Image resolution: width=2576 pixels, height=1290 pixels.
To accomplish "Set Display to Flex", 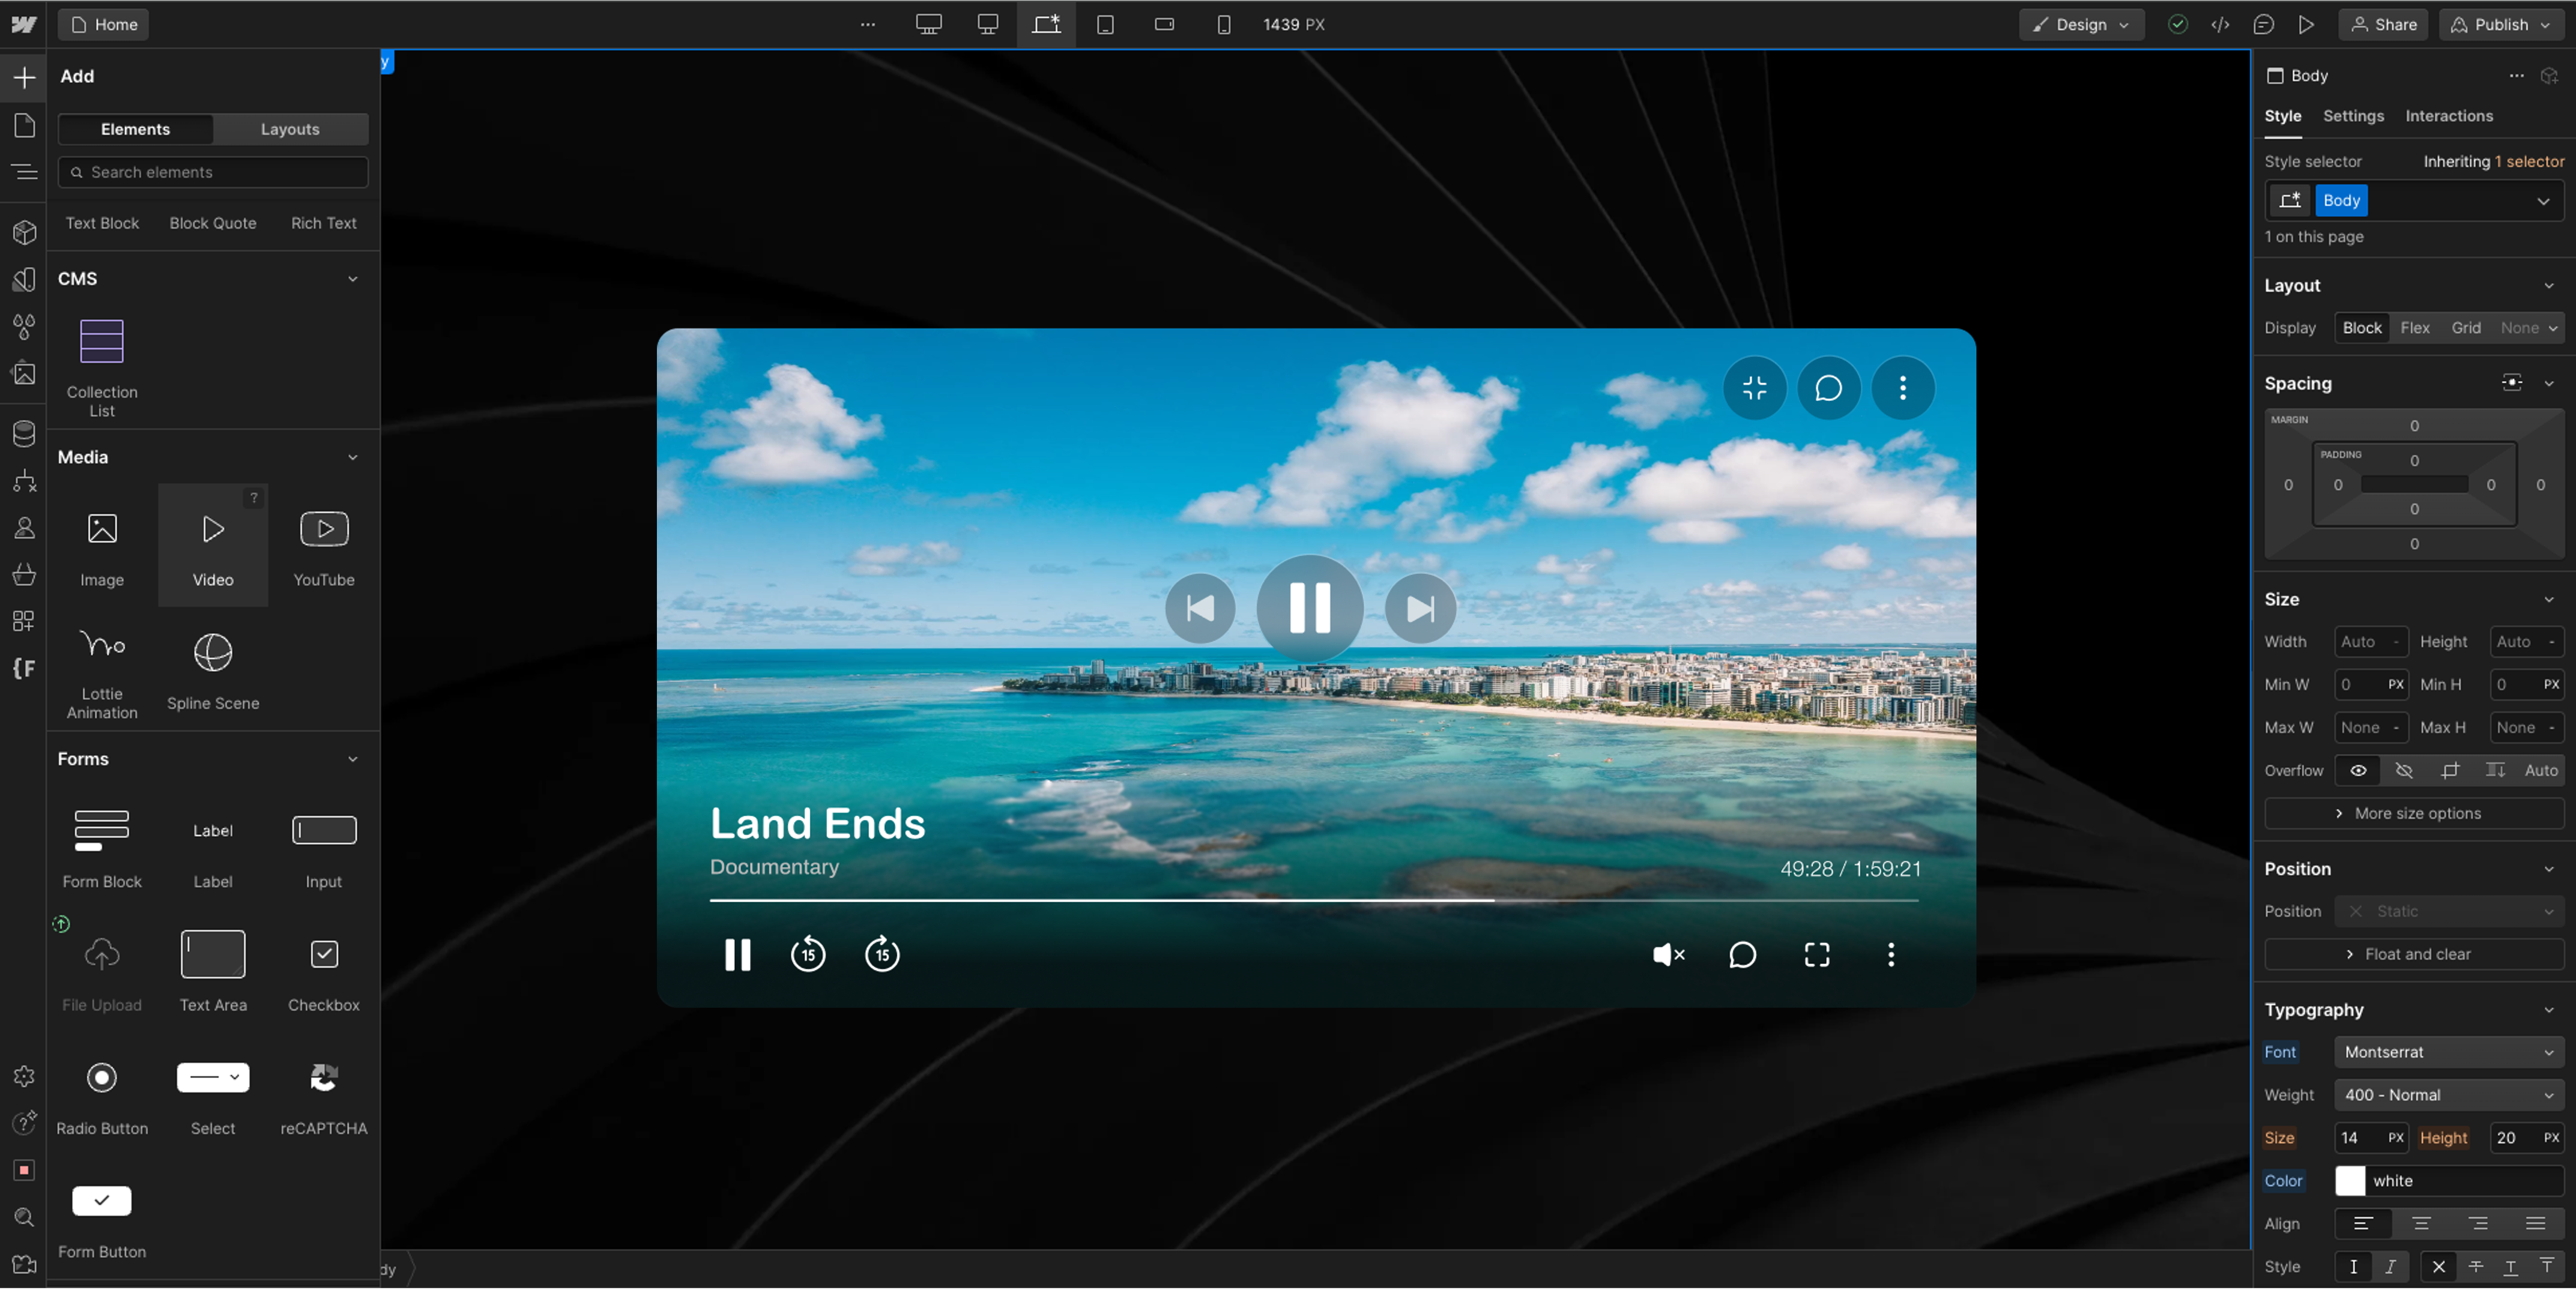I will point(2414,327).
